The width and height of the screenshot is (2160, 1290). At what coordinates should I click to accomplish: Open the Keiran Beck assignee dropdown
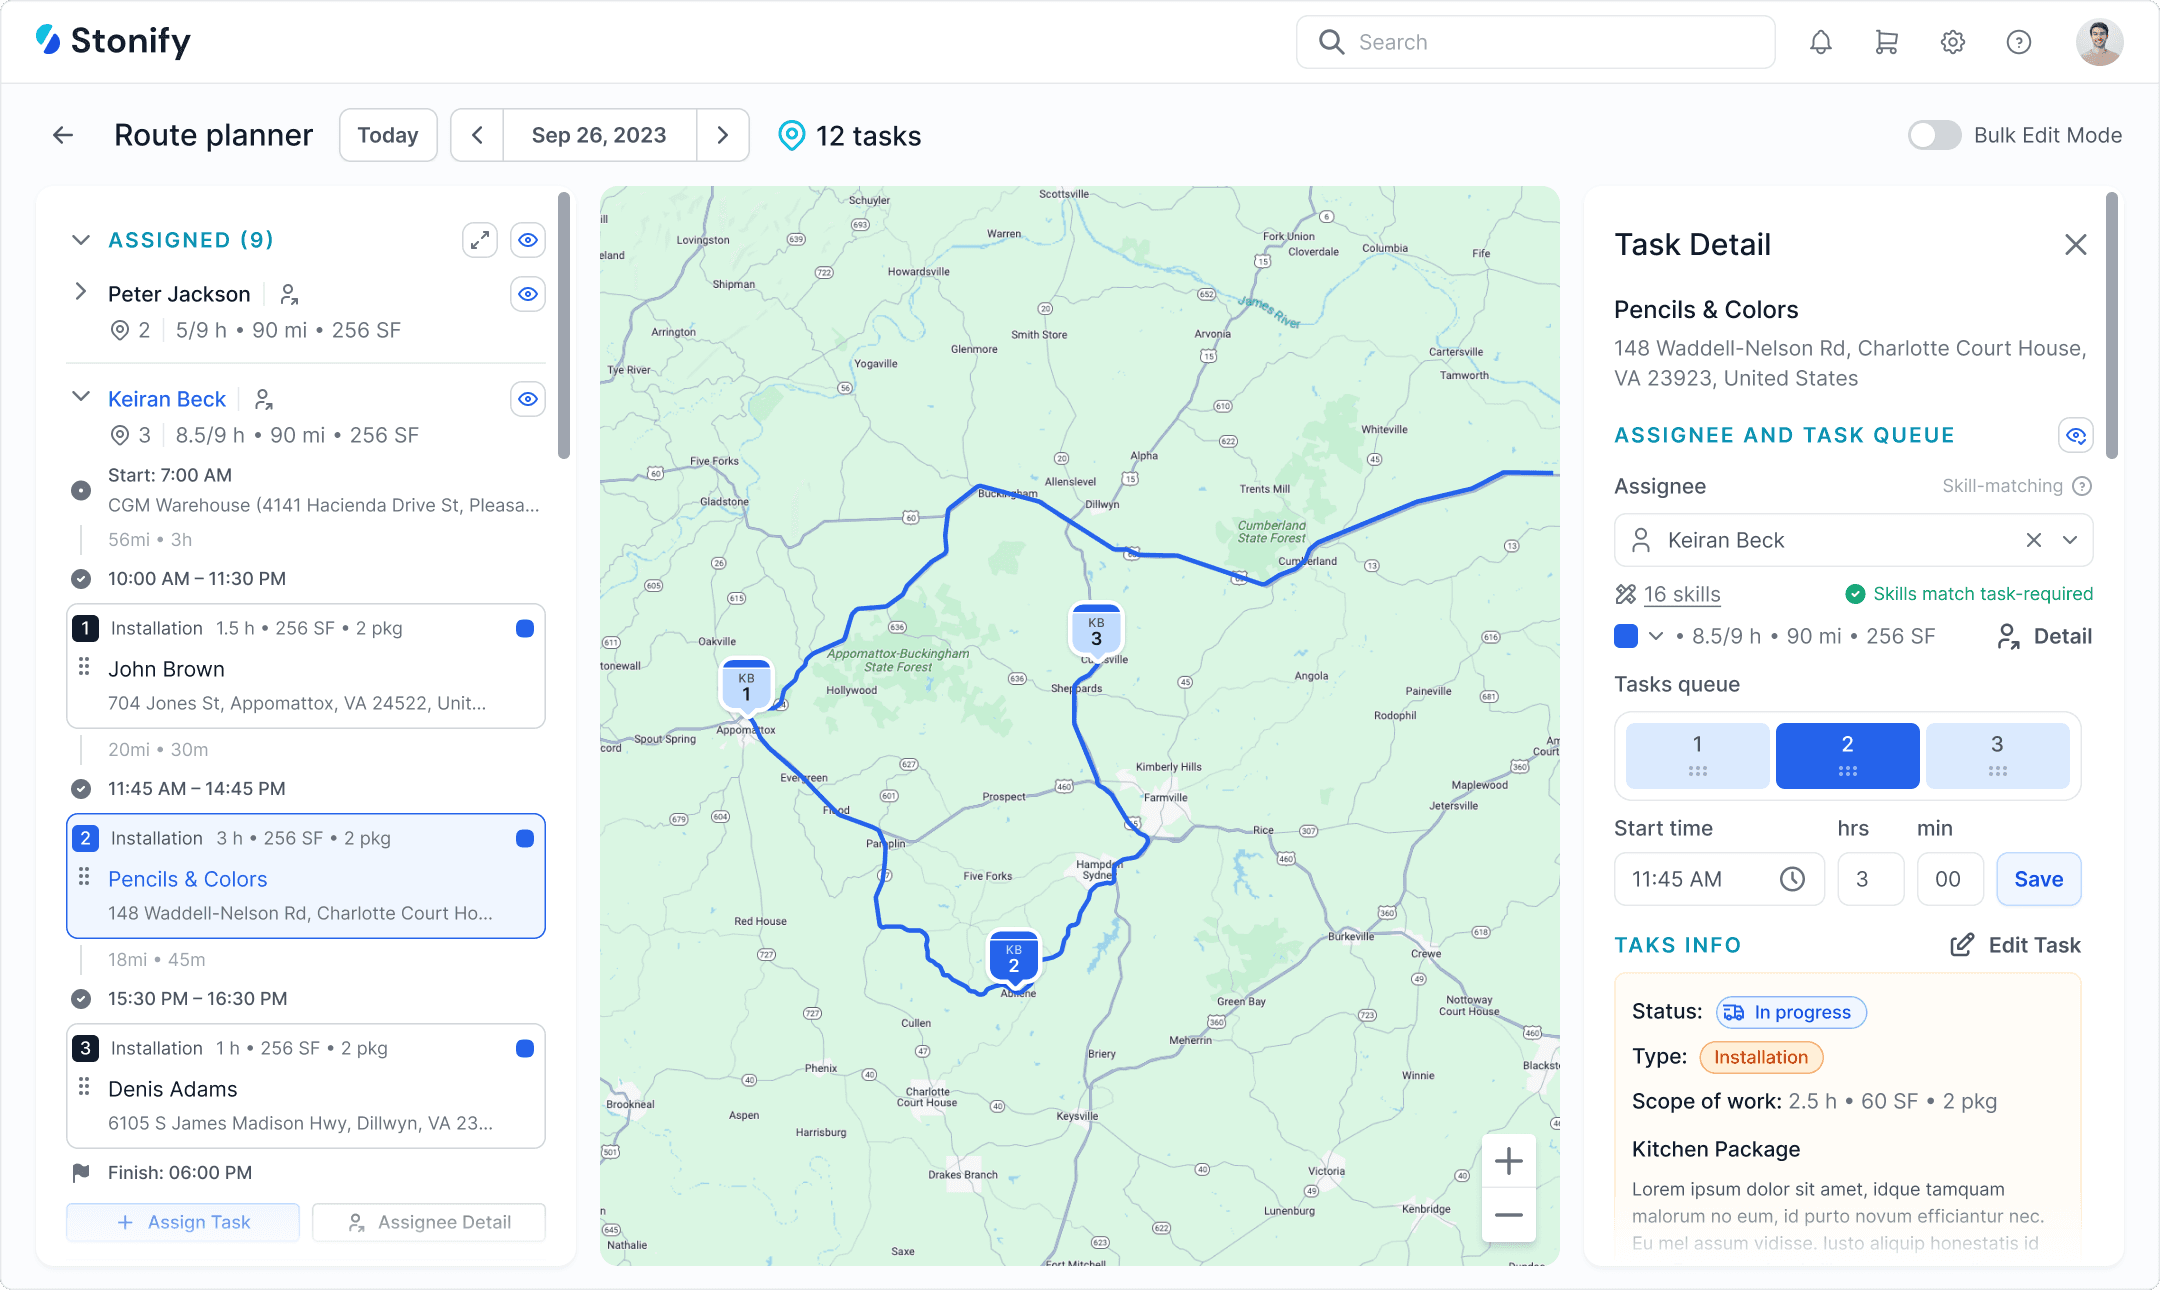tap(2069, 540)
